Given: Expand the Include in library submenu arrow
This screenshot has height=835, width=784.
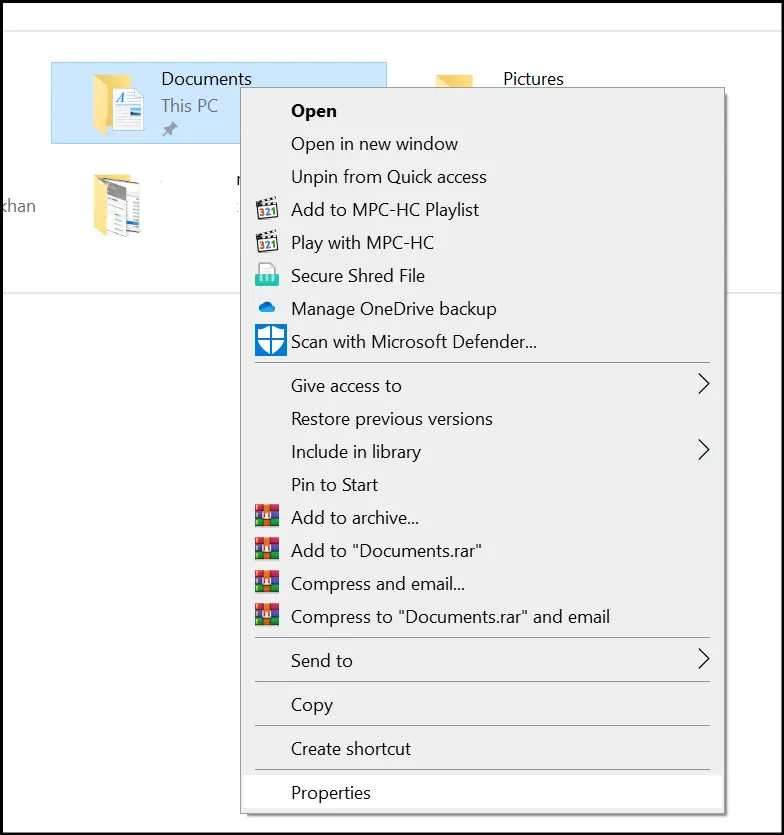Looking at the screenshot, I should (704, 450).
